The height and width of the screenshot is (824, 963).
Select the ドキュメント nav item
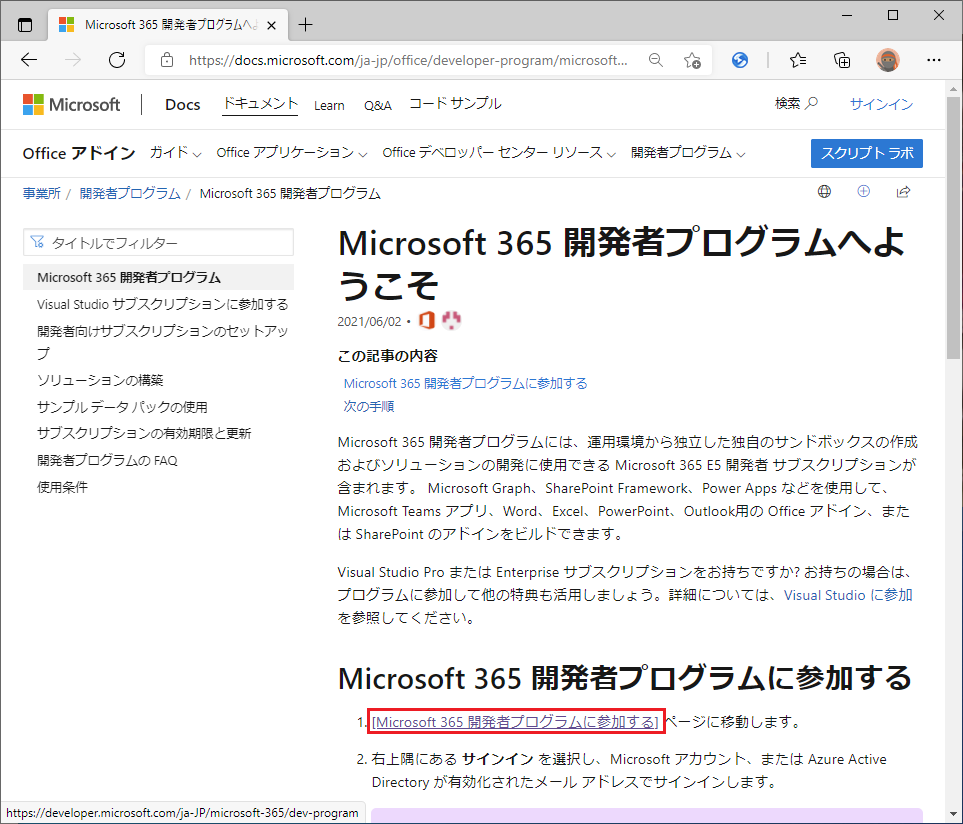[260, 104]
